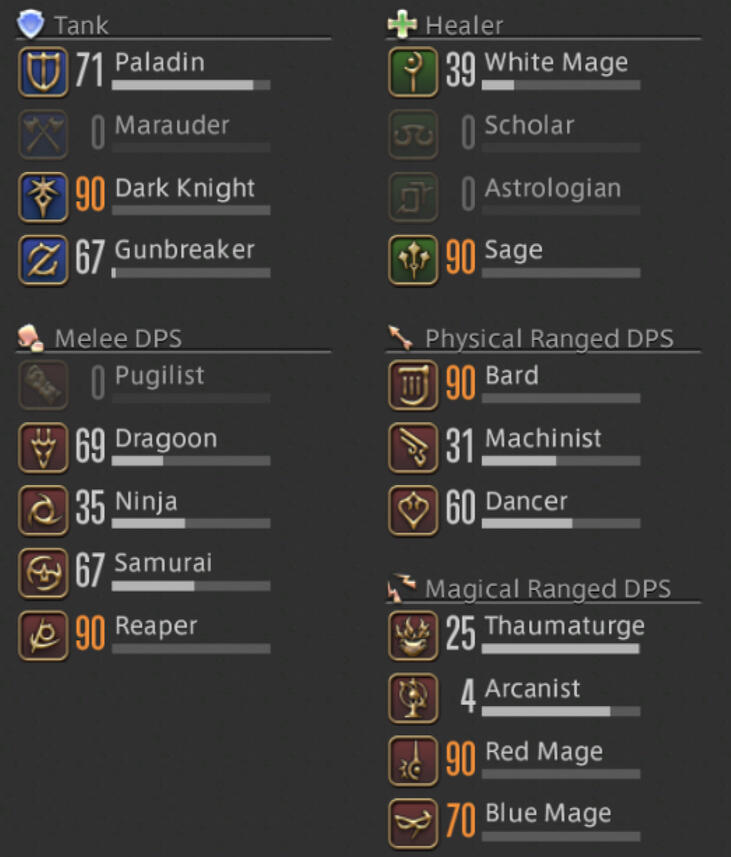Click the Paladin shield job icon
This screenshot has height=857, width=731.
click(43, 72)
